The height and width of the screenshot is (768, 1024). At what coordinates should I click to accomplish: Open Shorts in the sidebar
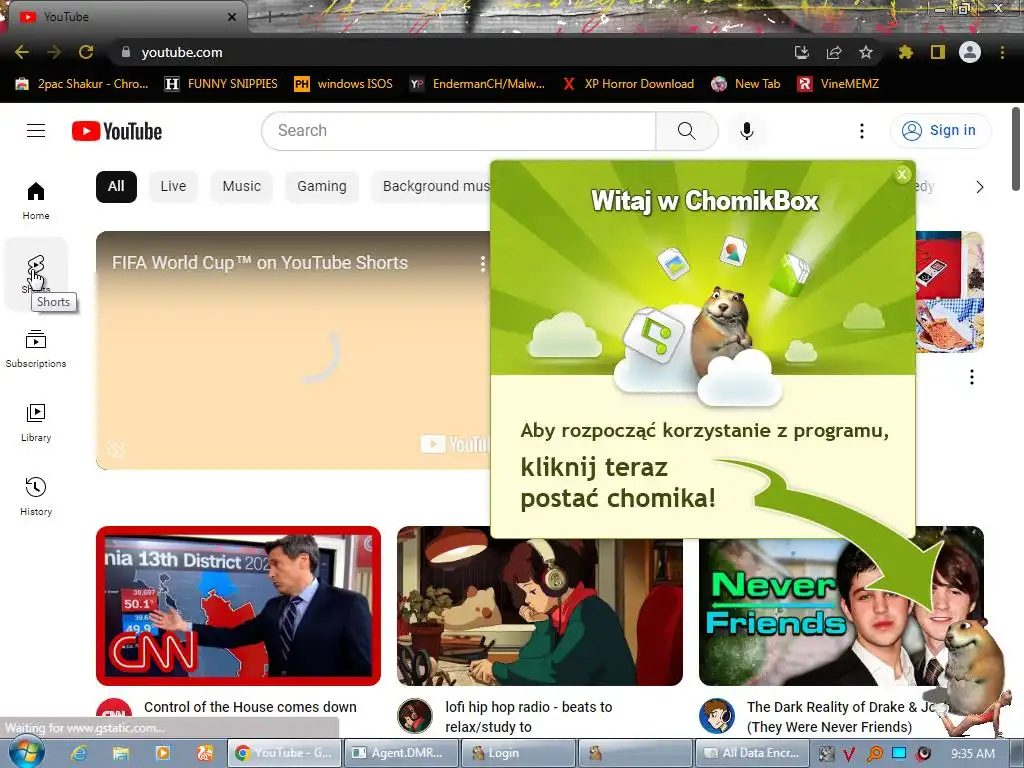point(36,274)
